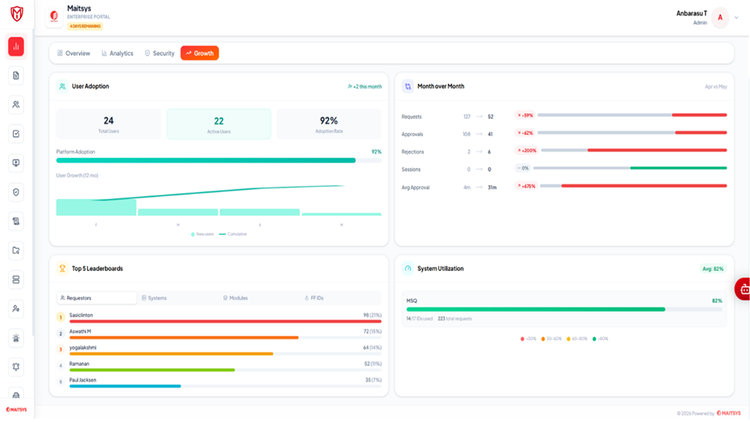Viewport: 750px width, 422px height.
Task: Select the Systems leaderboard tab
Action: tap(154, 298)
